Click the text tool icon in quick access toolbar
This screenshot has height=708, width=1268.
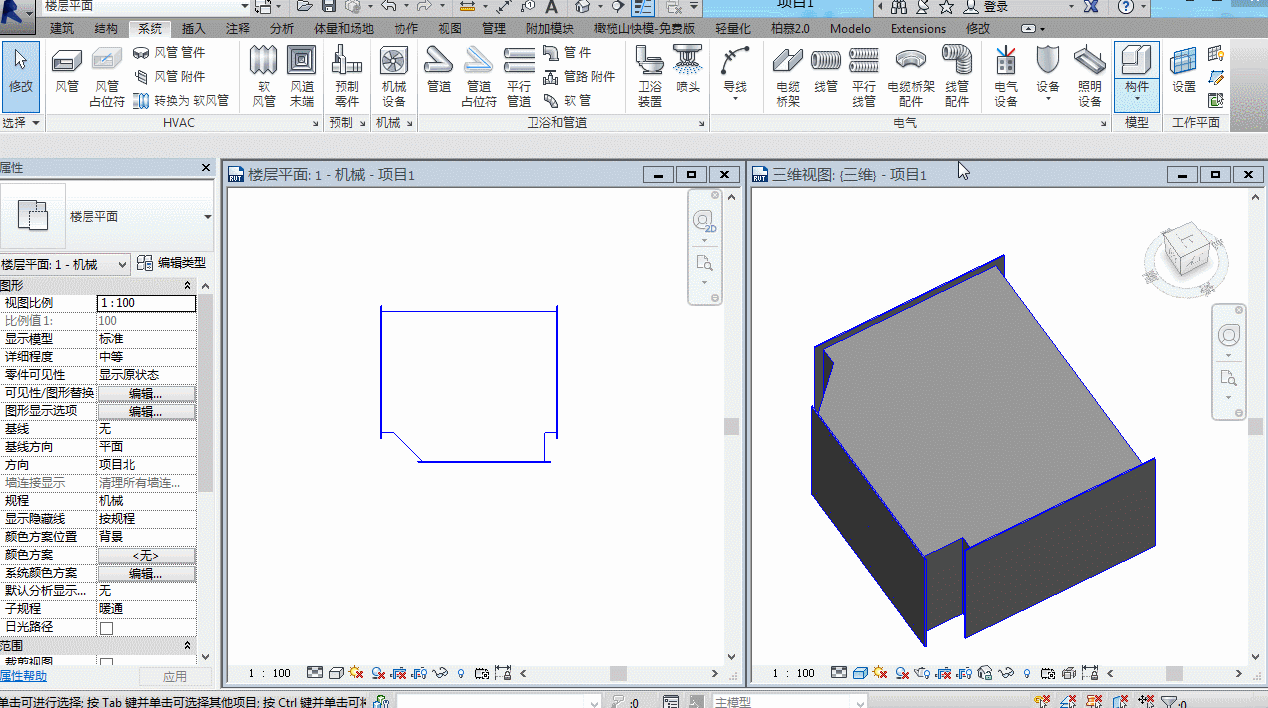[x=551, y=7]
